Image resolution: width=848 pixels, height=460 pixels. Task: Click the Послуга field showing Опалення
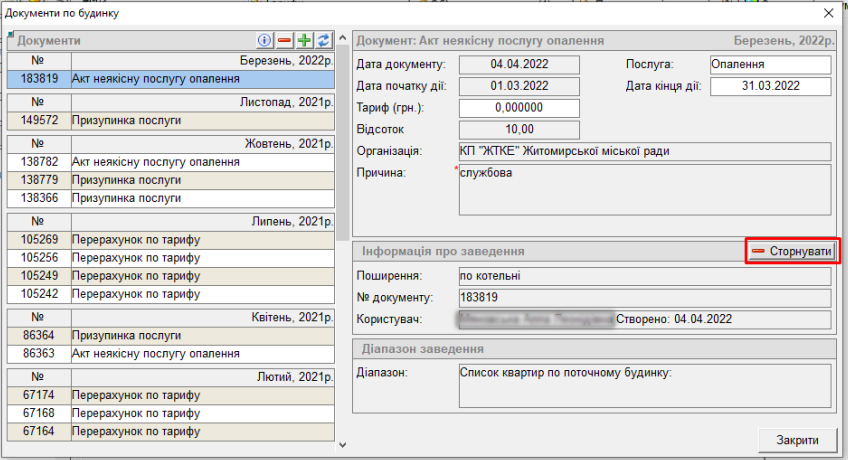click(x=769, y=65)
